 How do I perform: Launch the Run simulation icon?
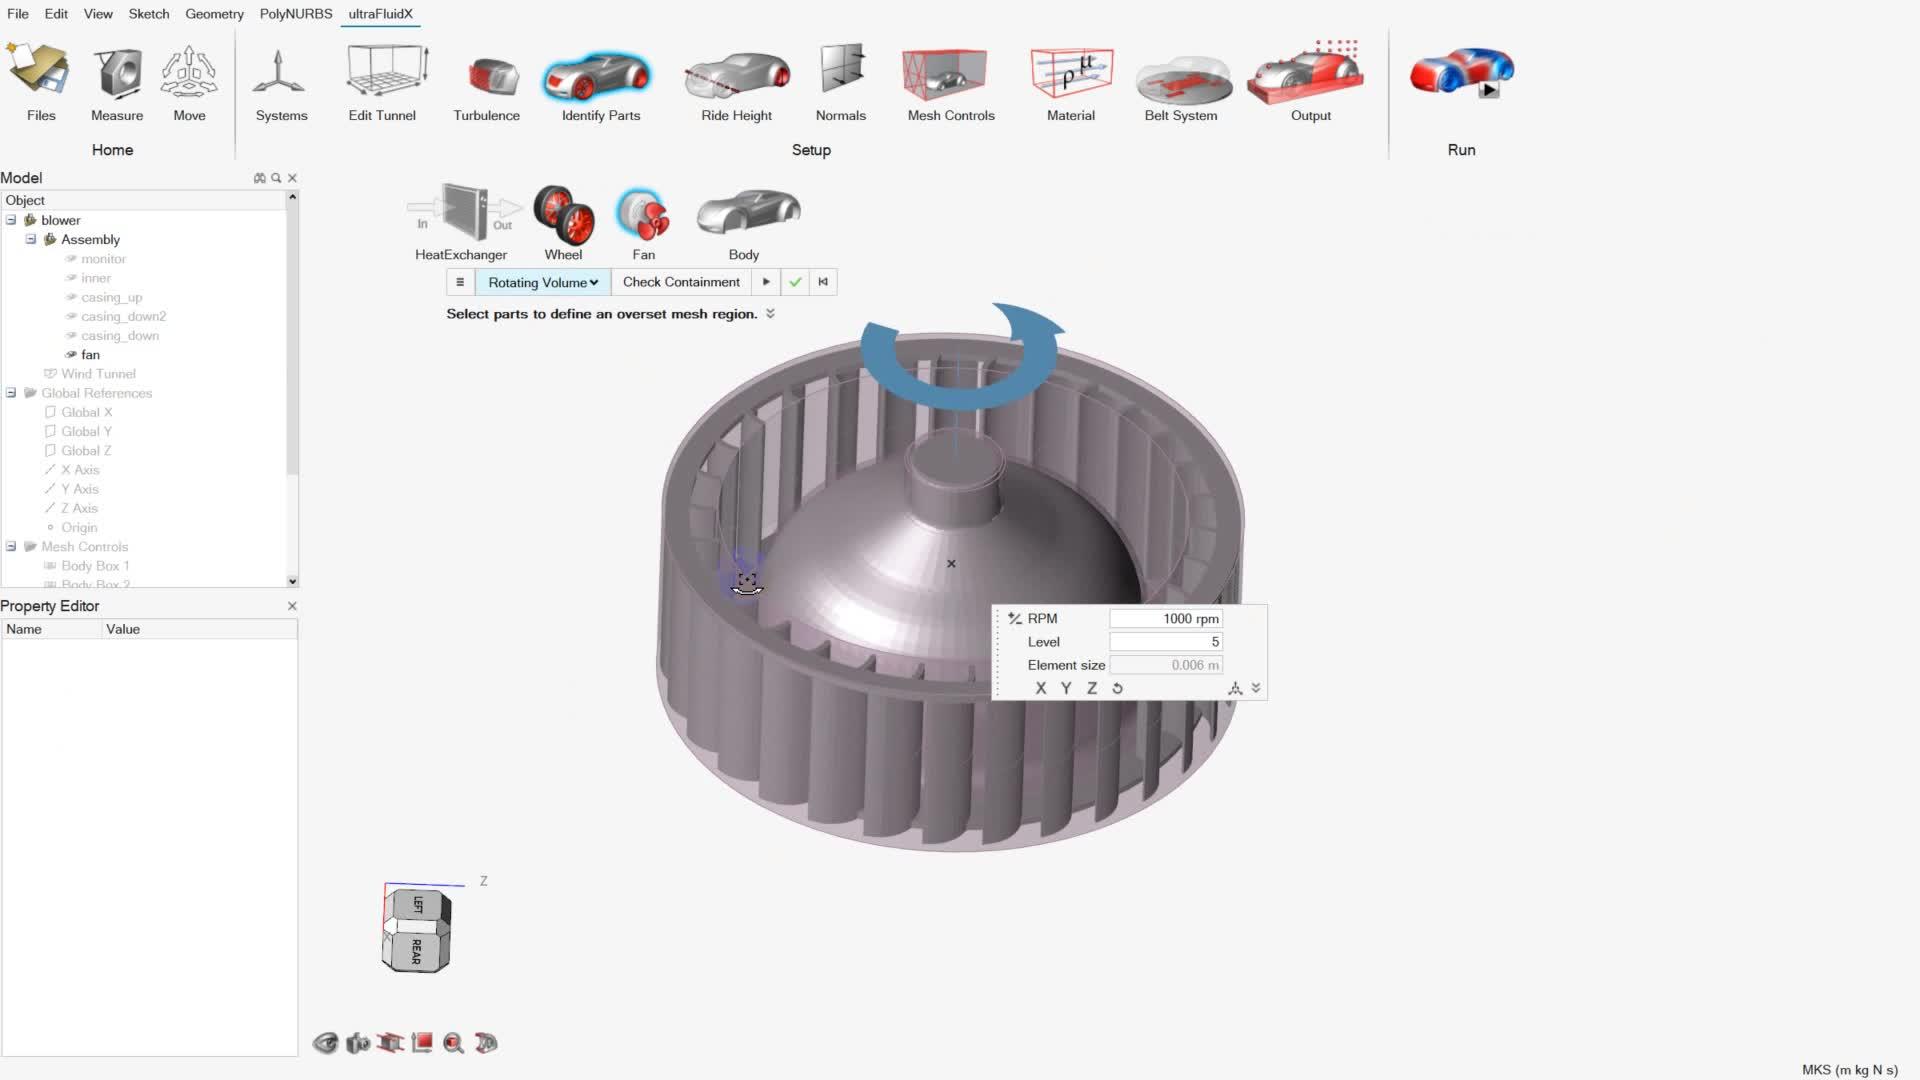click(x=1461, y=74)
